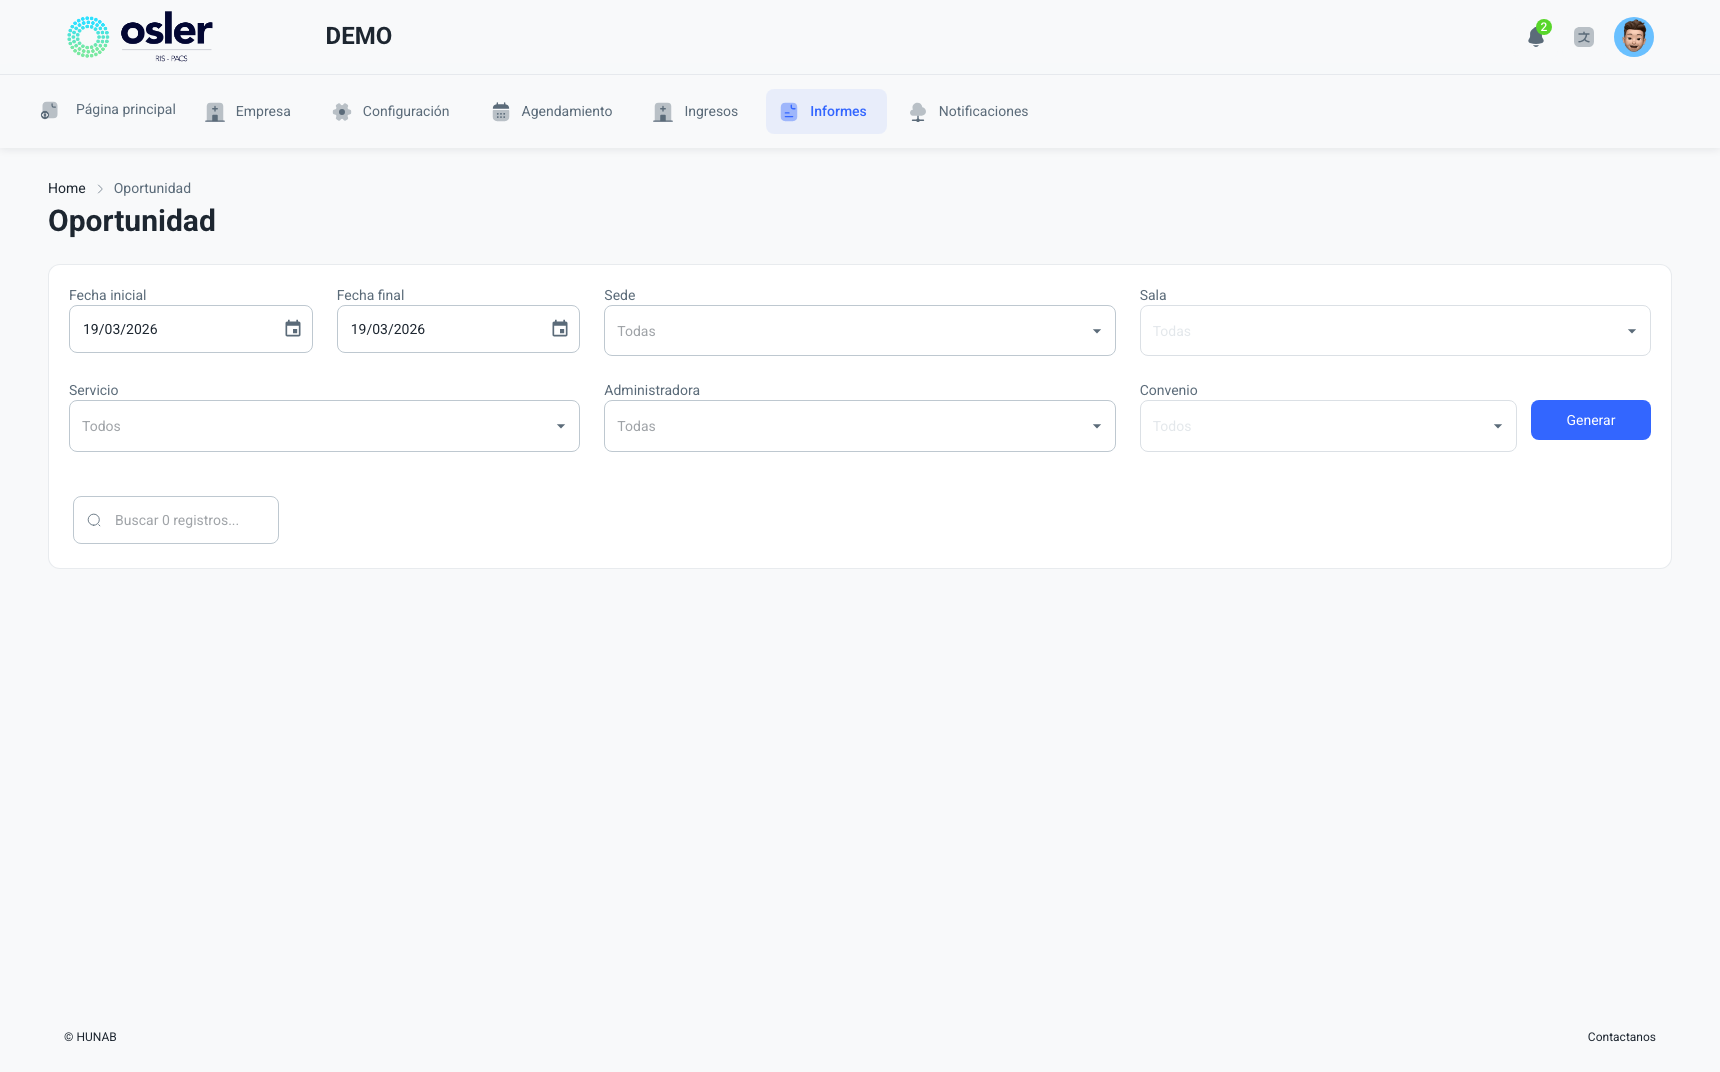
Task: Open the user avatar profile menu
Action: pos(1634,37)
